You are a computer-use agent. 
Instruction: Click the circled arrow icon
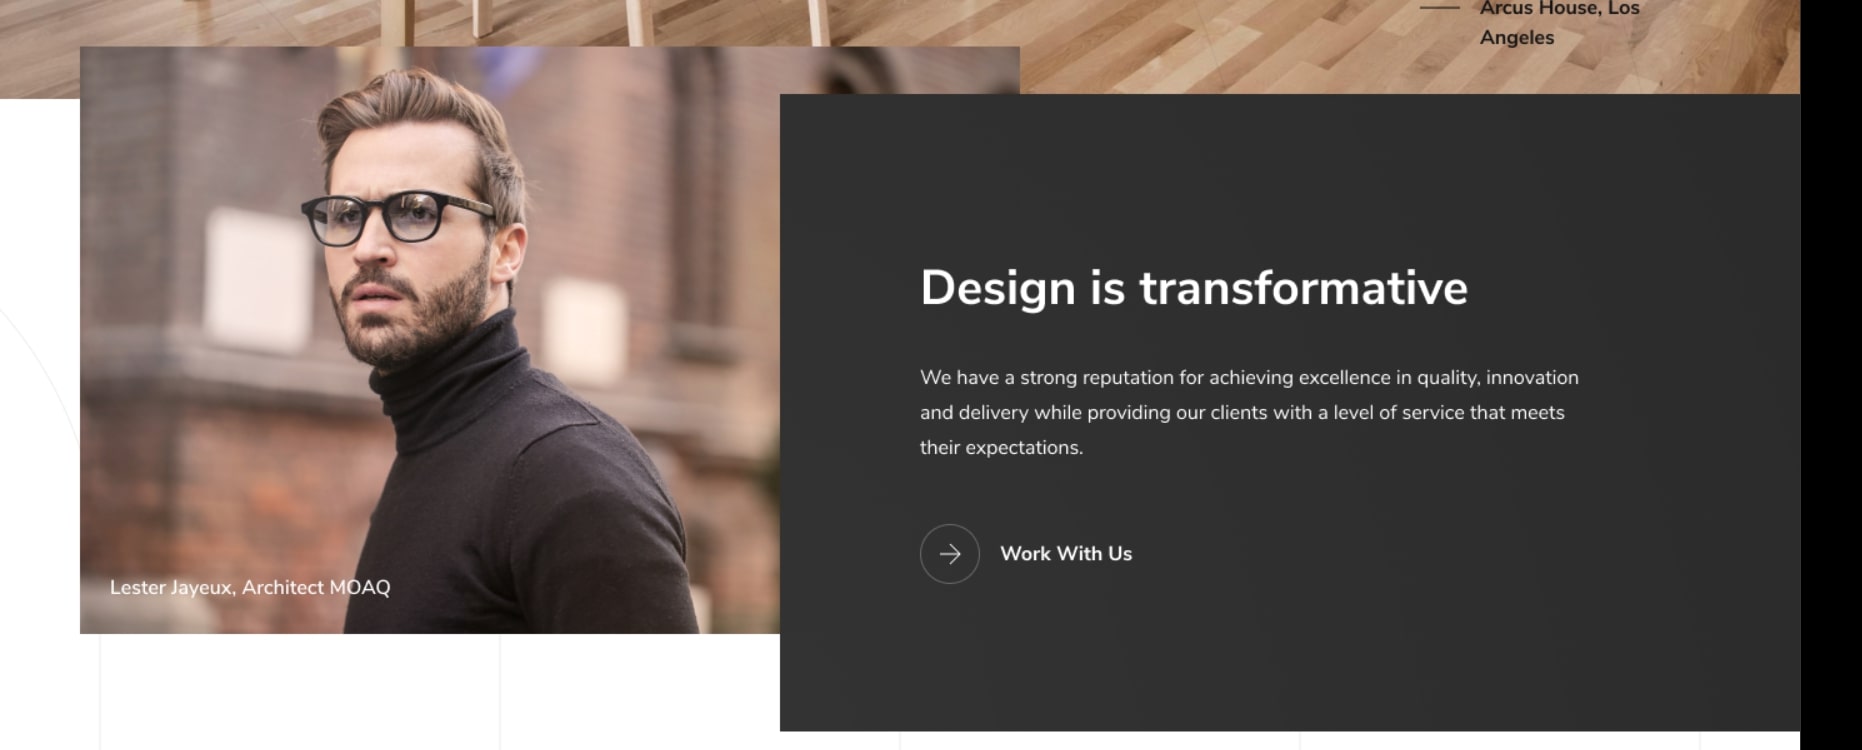pyautogui.click(x=949, y=553)
